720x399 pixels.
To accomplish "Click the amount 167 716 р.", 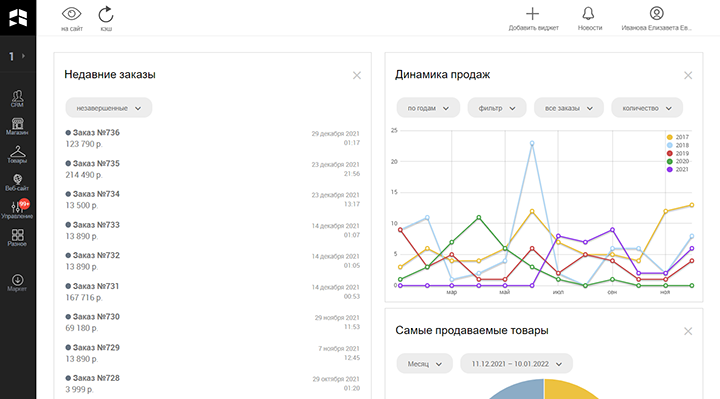I will pos(84,298).
